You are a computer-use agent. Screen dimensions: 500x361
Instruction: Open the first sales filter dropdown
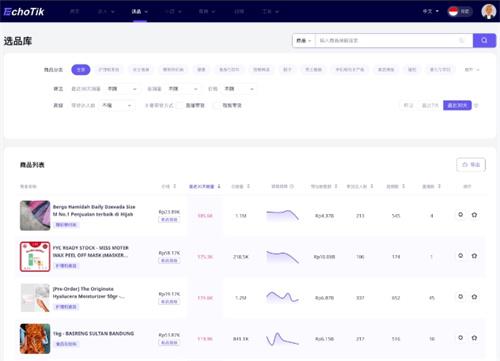coord(121,89)
